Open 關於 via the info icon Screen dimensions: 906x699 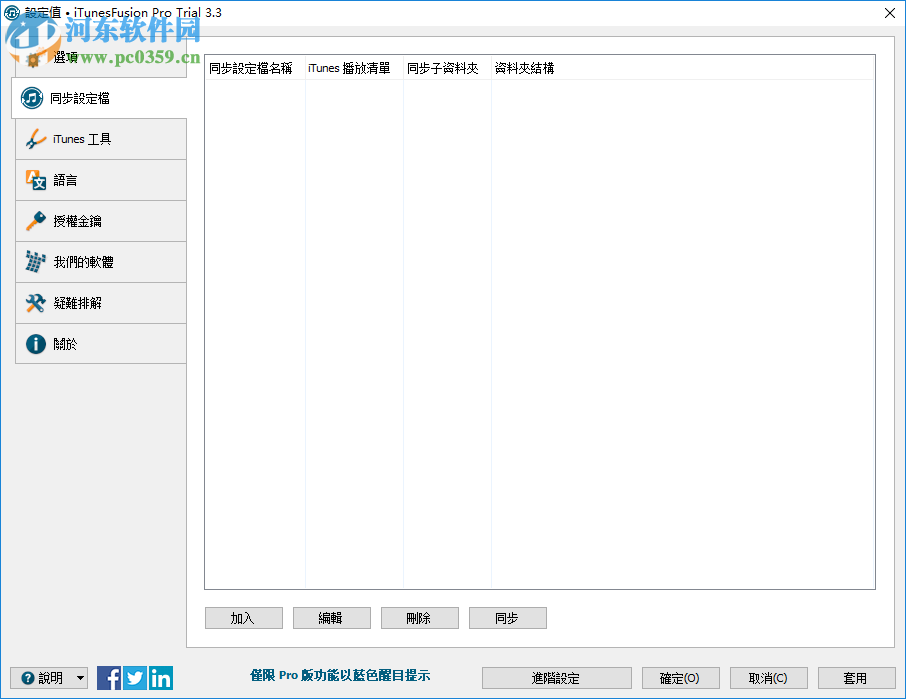[x=35, y=343]
